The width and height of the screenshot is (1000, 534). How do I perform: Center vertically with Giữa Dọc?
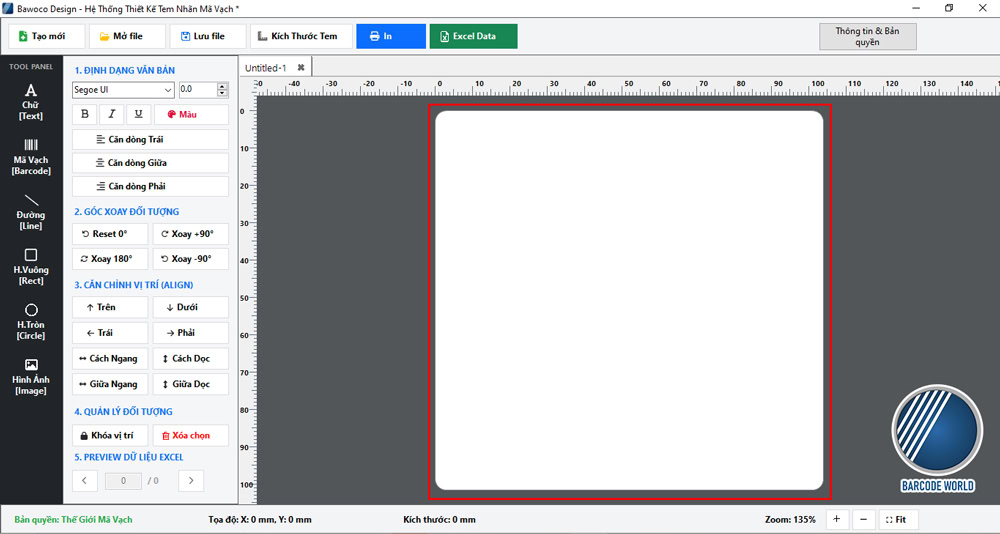pyautogui.click(x=191, y=384)
